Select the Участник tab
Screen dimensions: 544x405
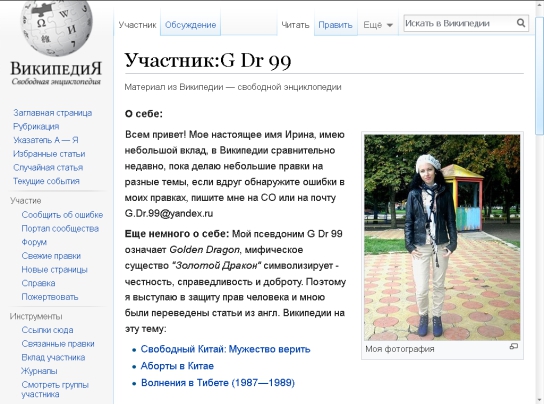(137, 25)
